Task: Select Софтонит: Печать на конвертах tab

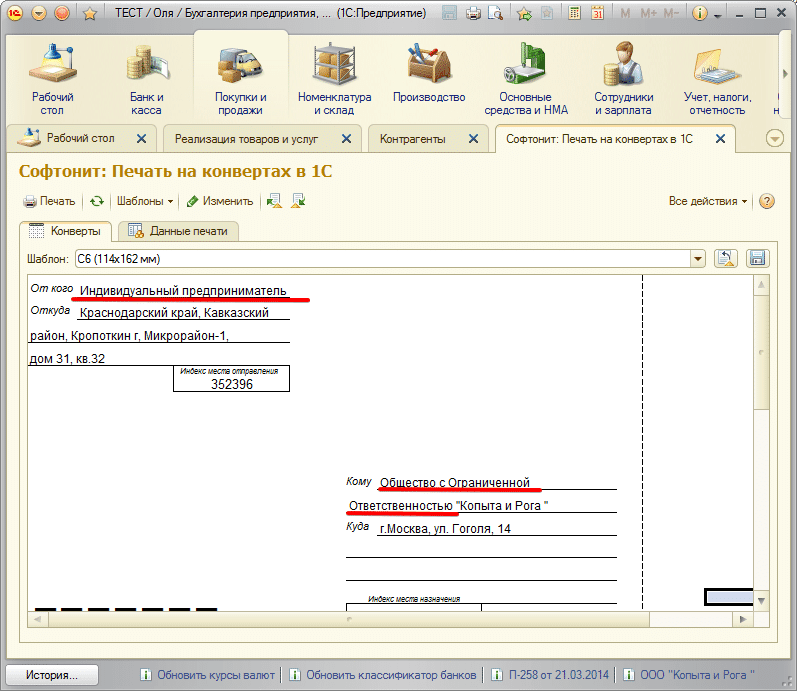Action: click(599, 139)
